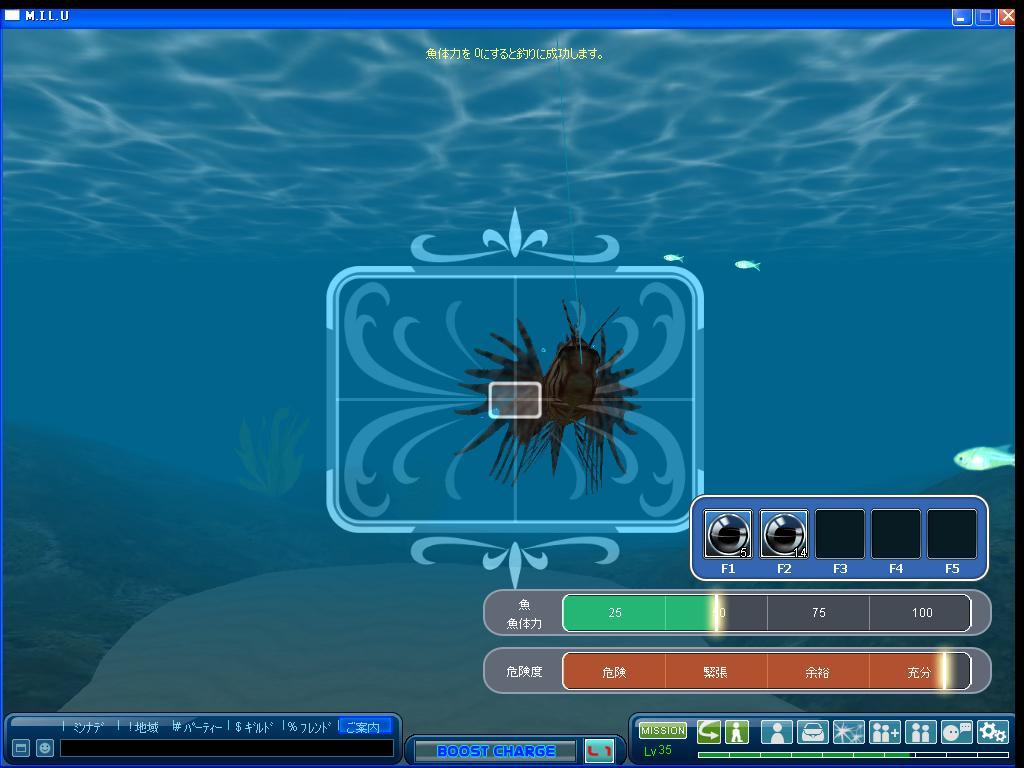
Task: Select the ギルド chat tab
Action: click(255, 727)
